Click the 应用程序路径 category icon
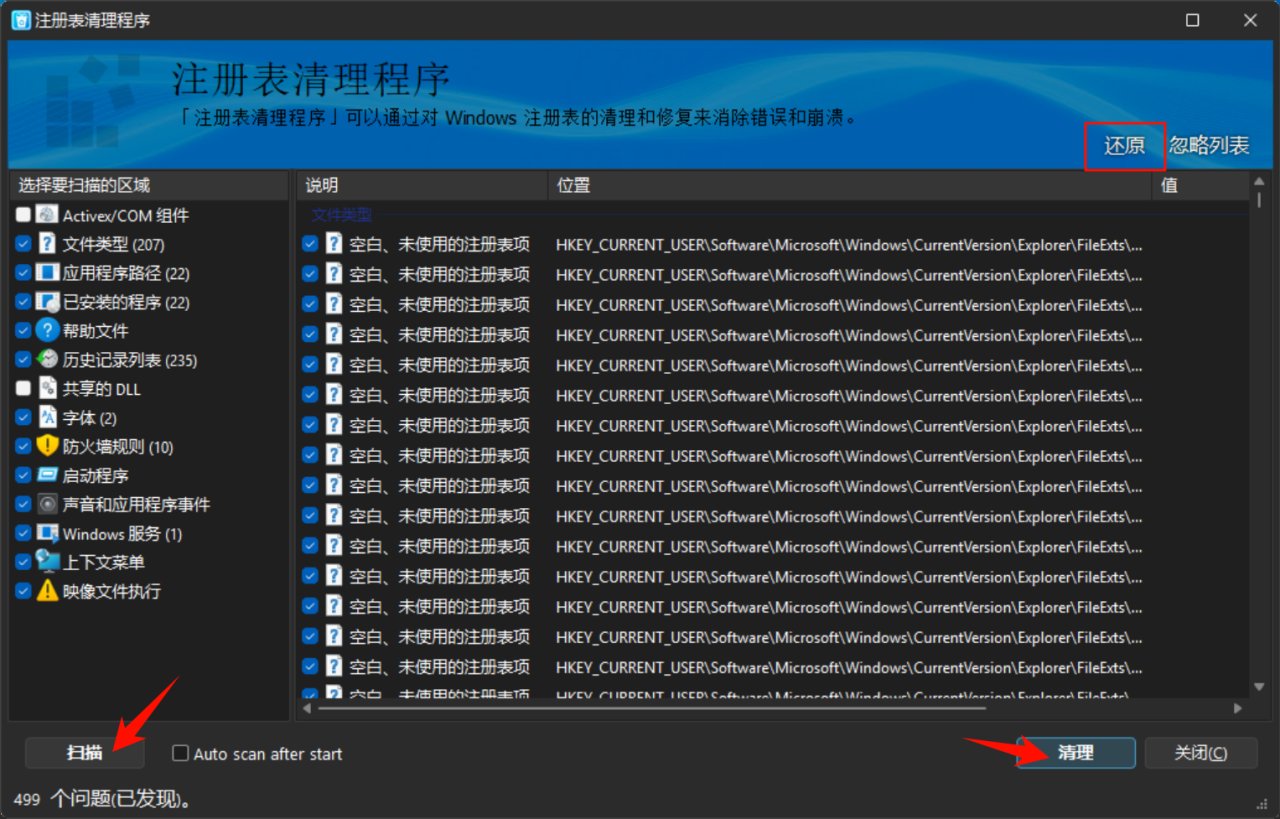Screen dimensions: 1280x819 coord(47,273)
